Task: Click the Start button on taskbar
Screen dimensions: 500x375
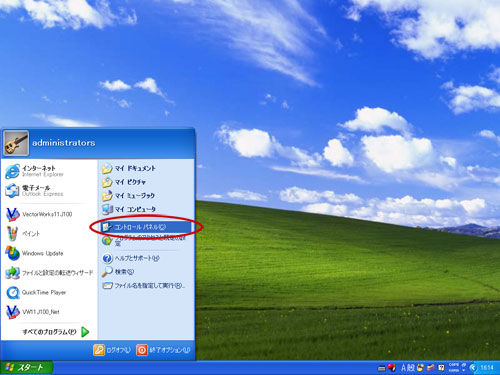Action: [x=26, y=368]
